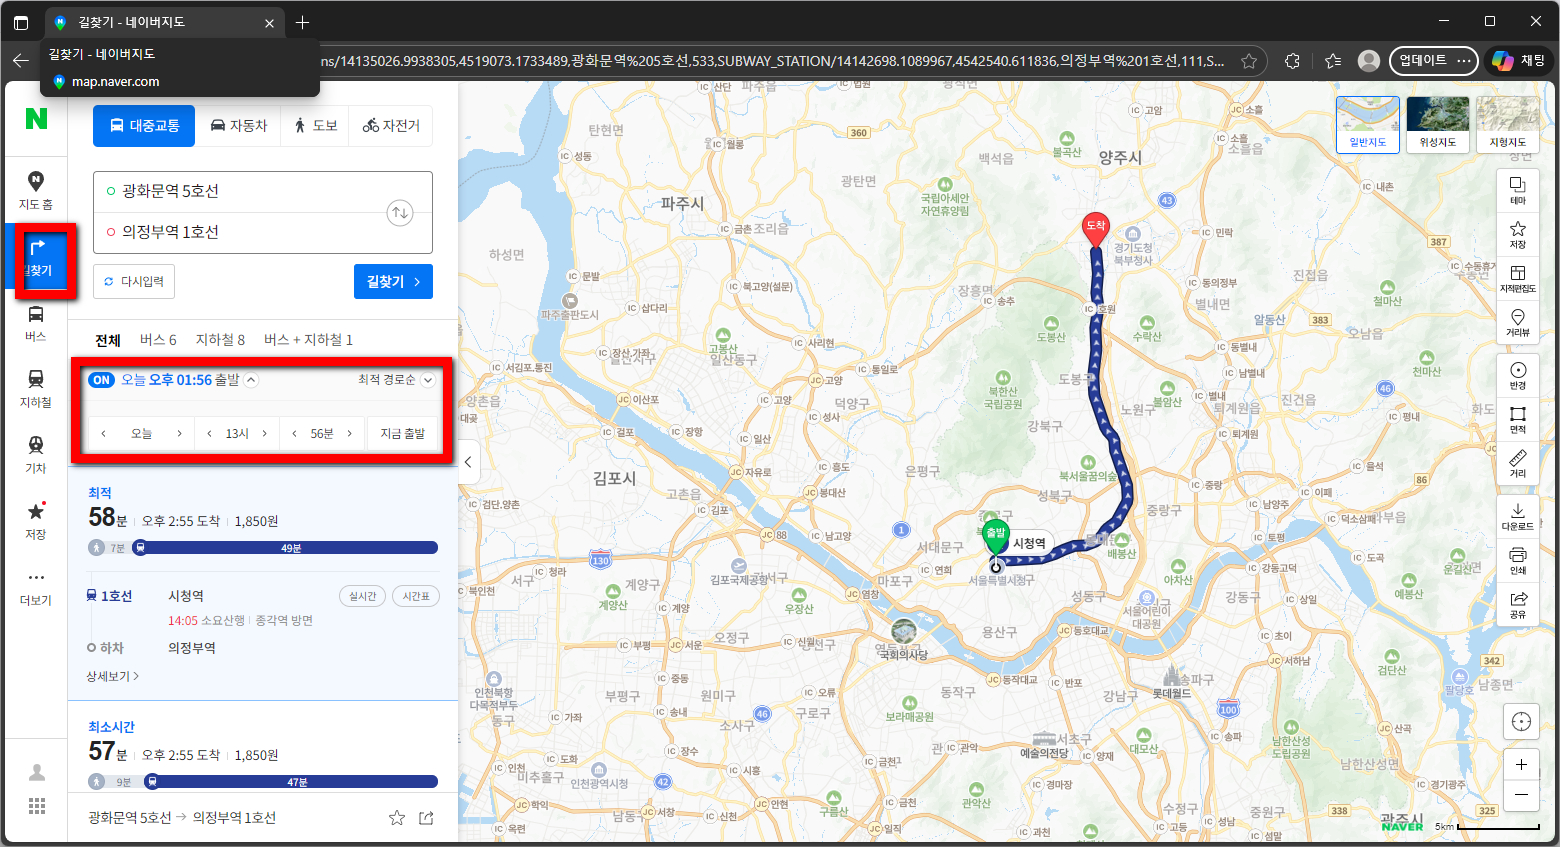Show 전체 routes tab
Image resolution: width=1560 pixels, height=847 pixels.
(x=108, y=340)
